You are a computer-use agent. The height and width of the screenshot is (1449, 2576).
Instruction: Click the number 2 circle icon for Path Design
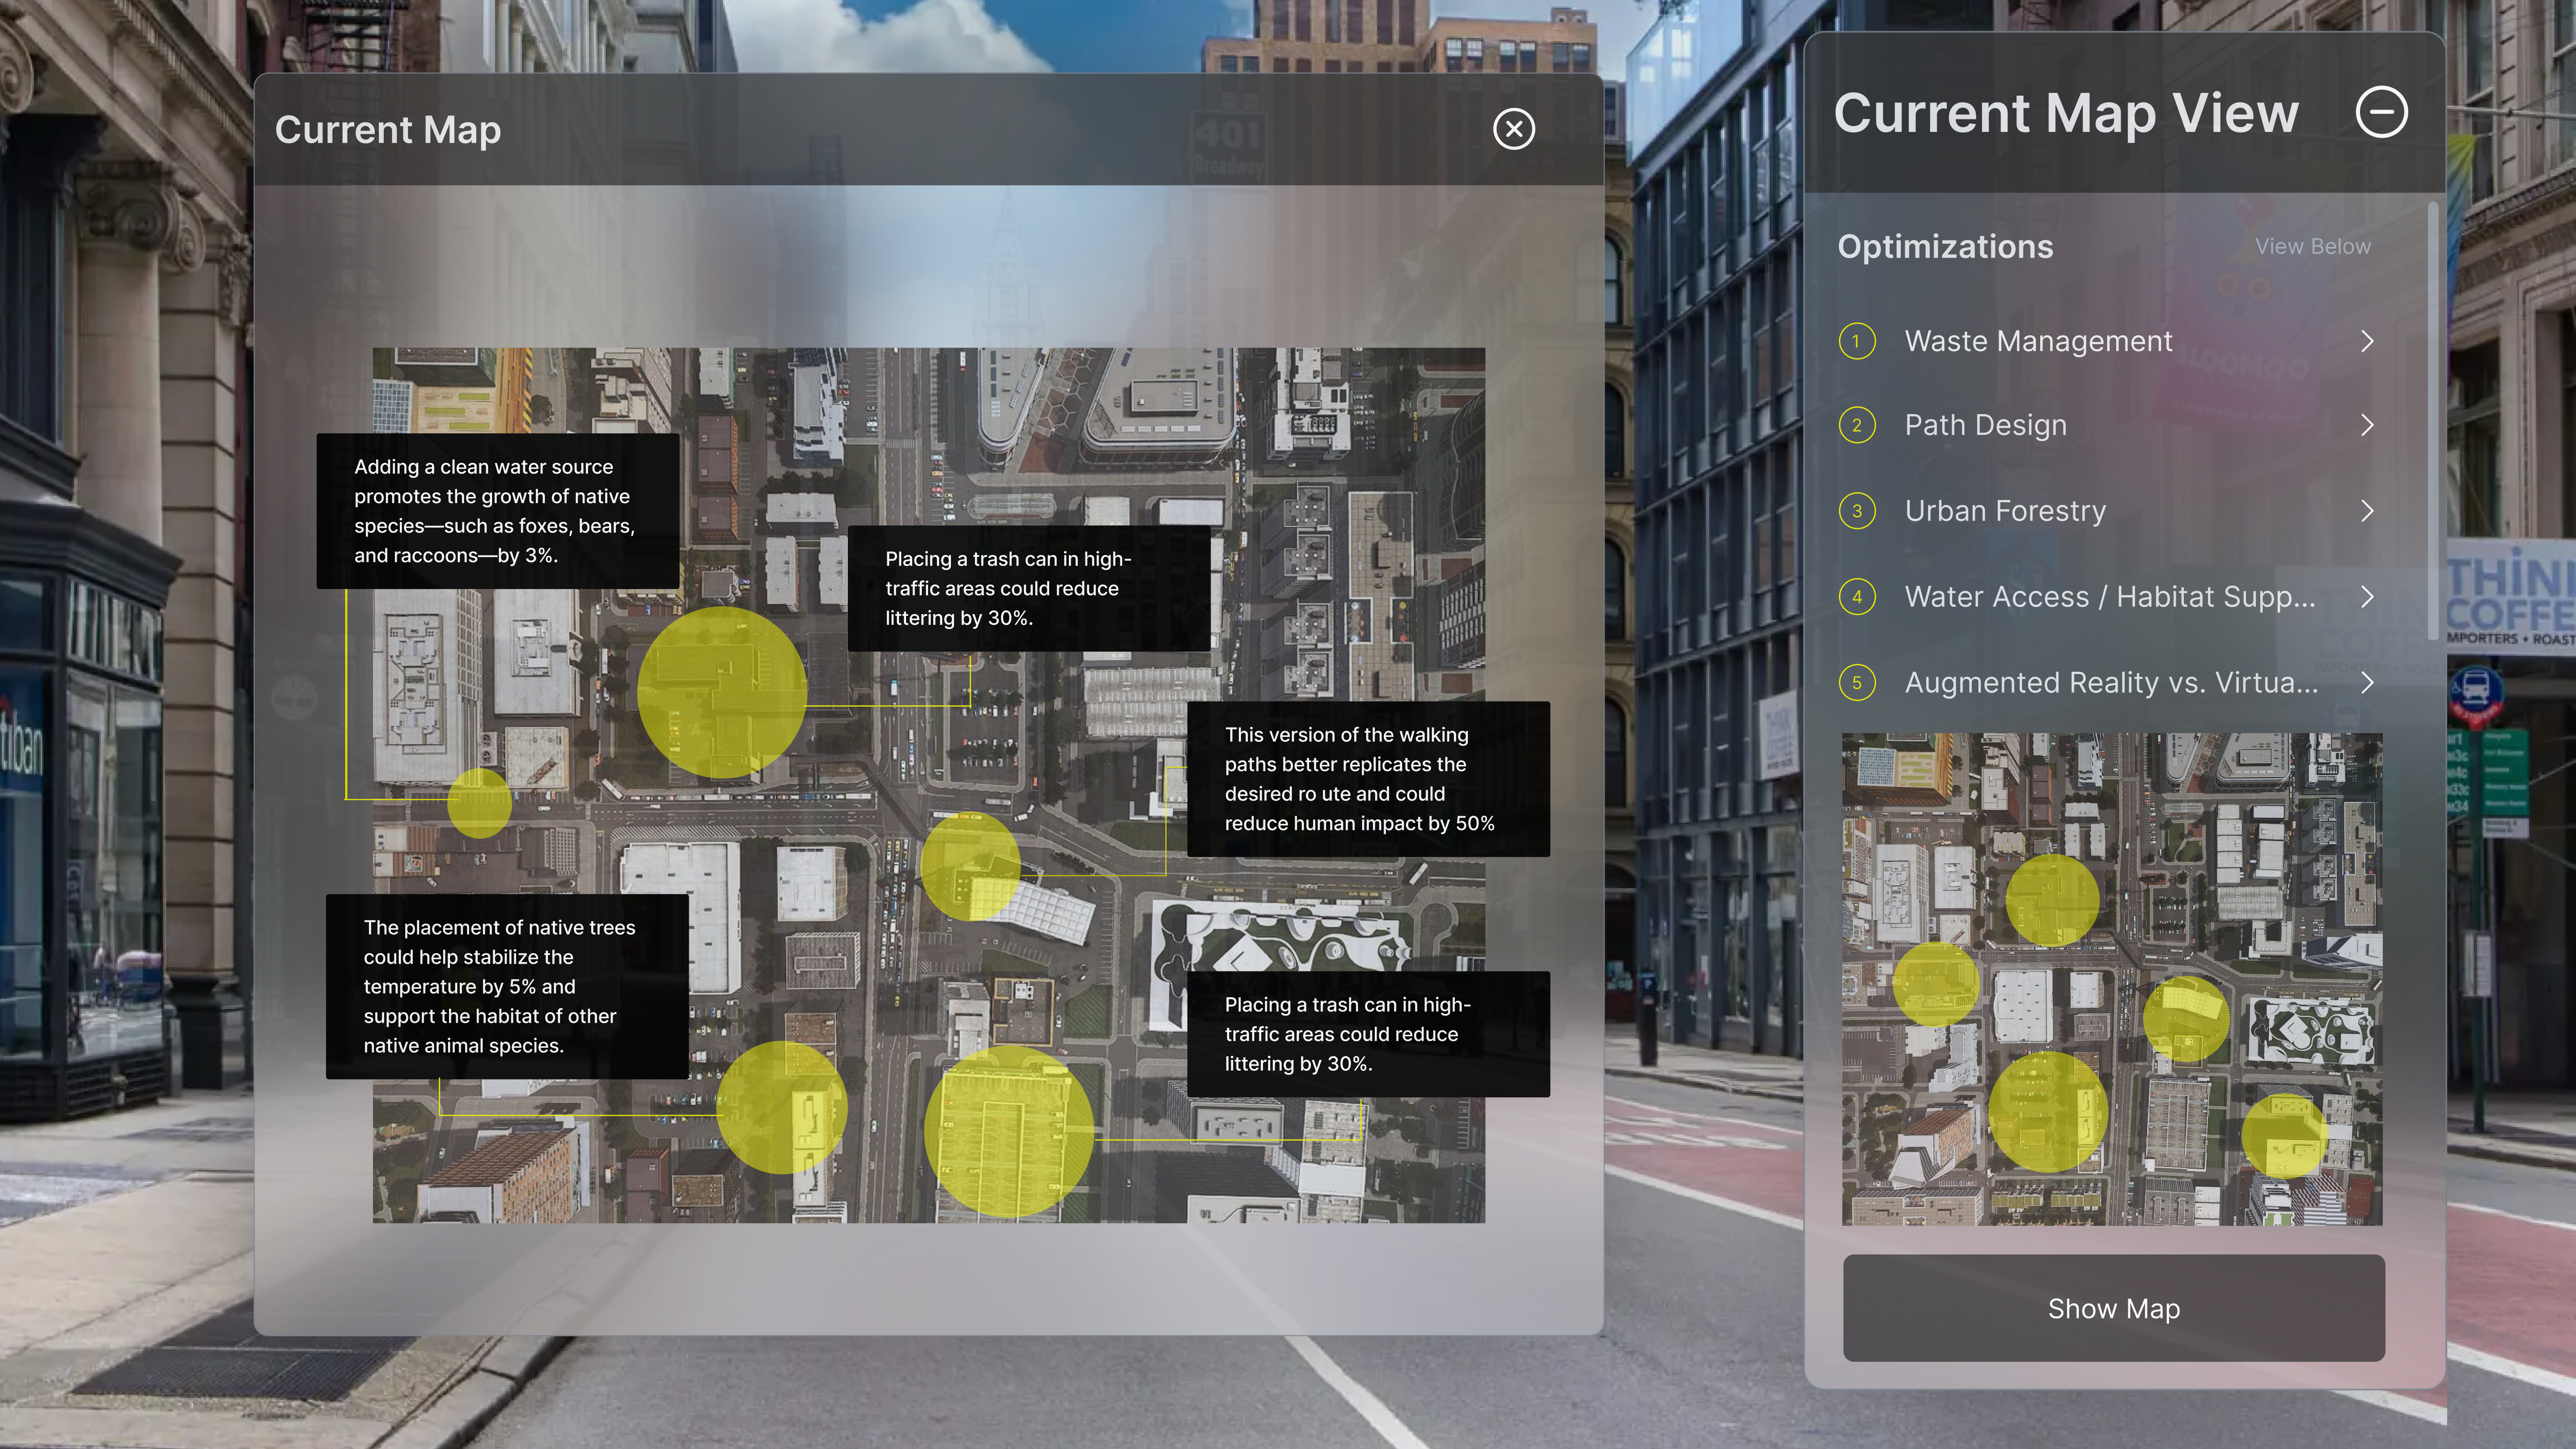point(1857,425)
